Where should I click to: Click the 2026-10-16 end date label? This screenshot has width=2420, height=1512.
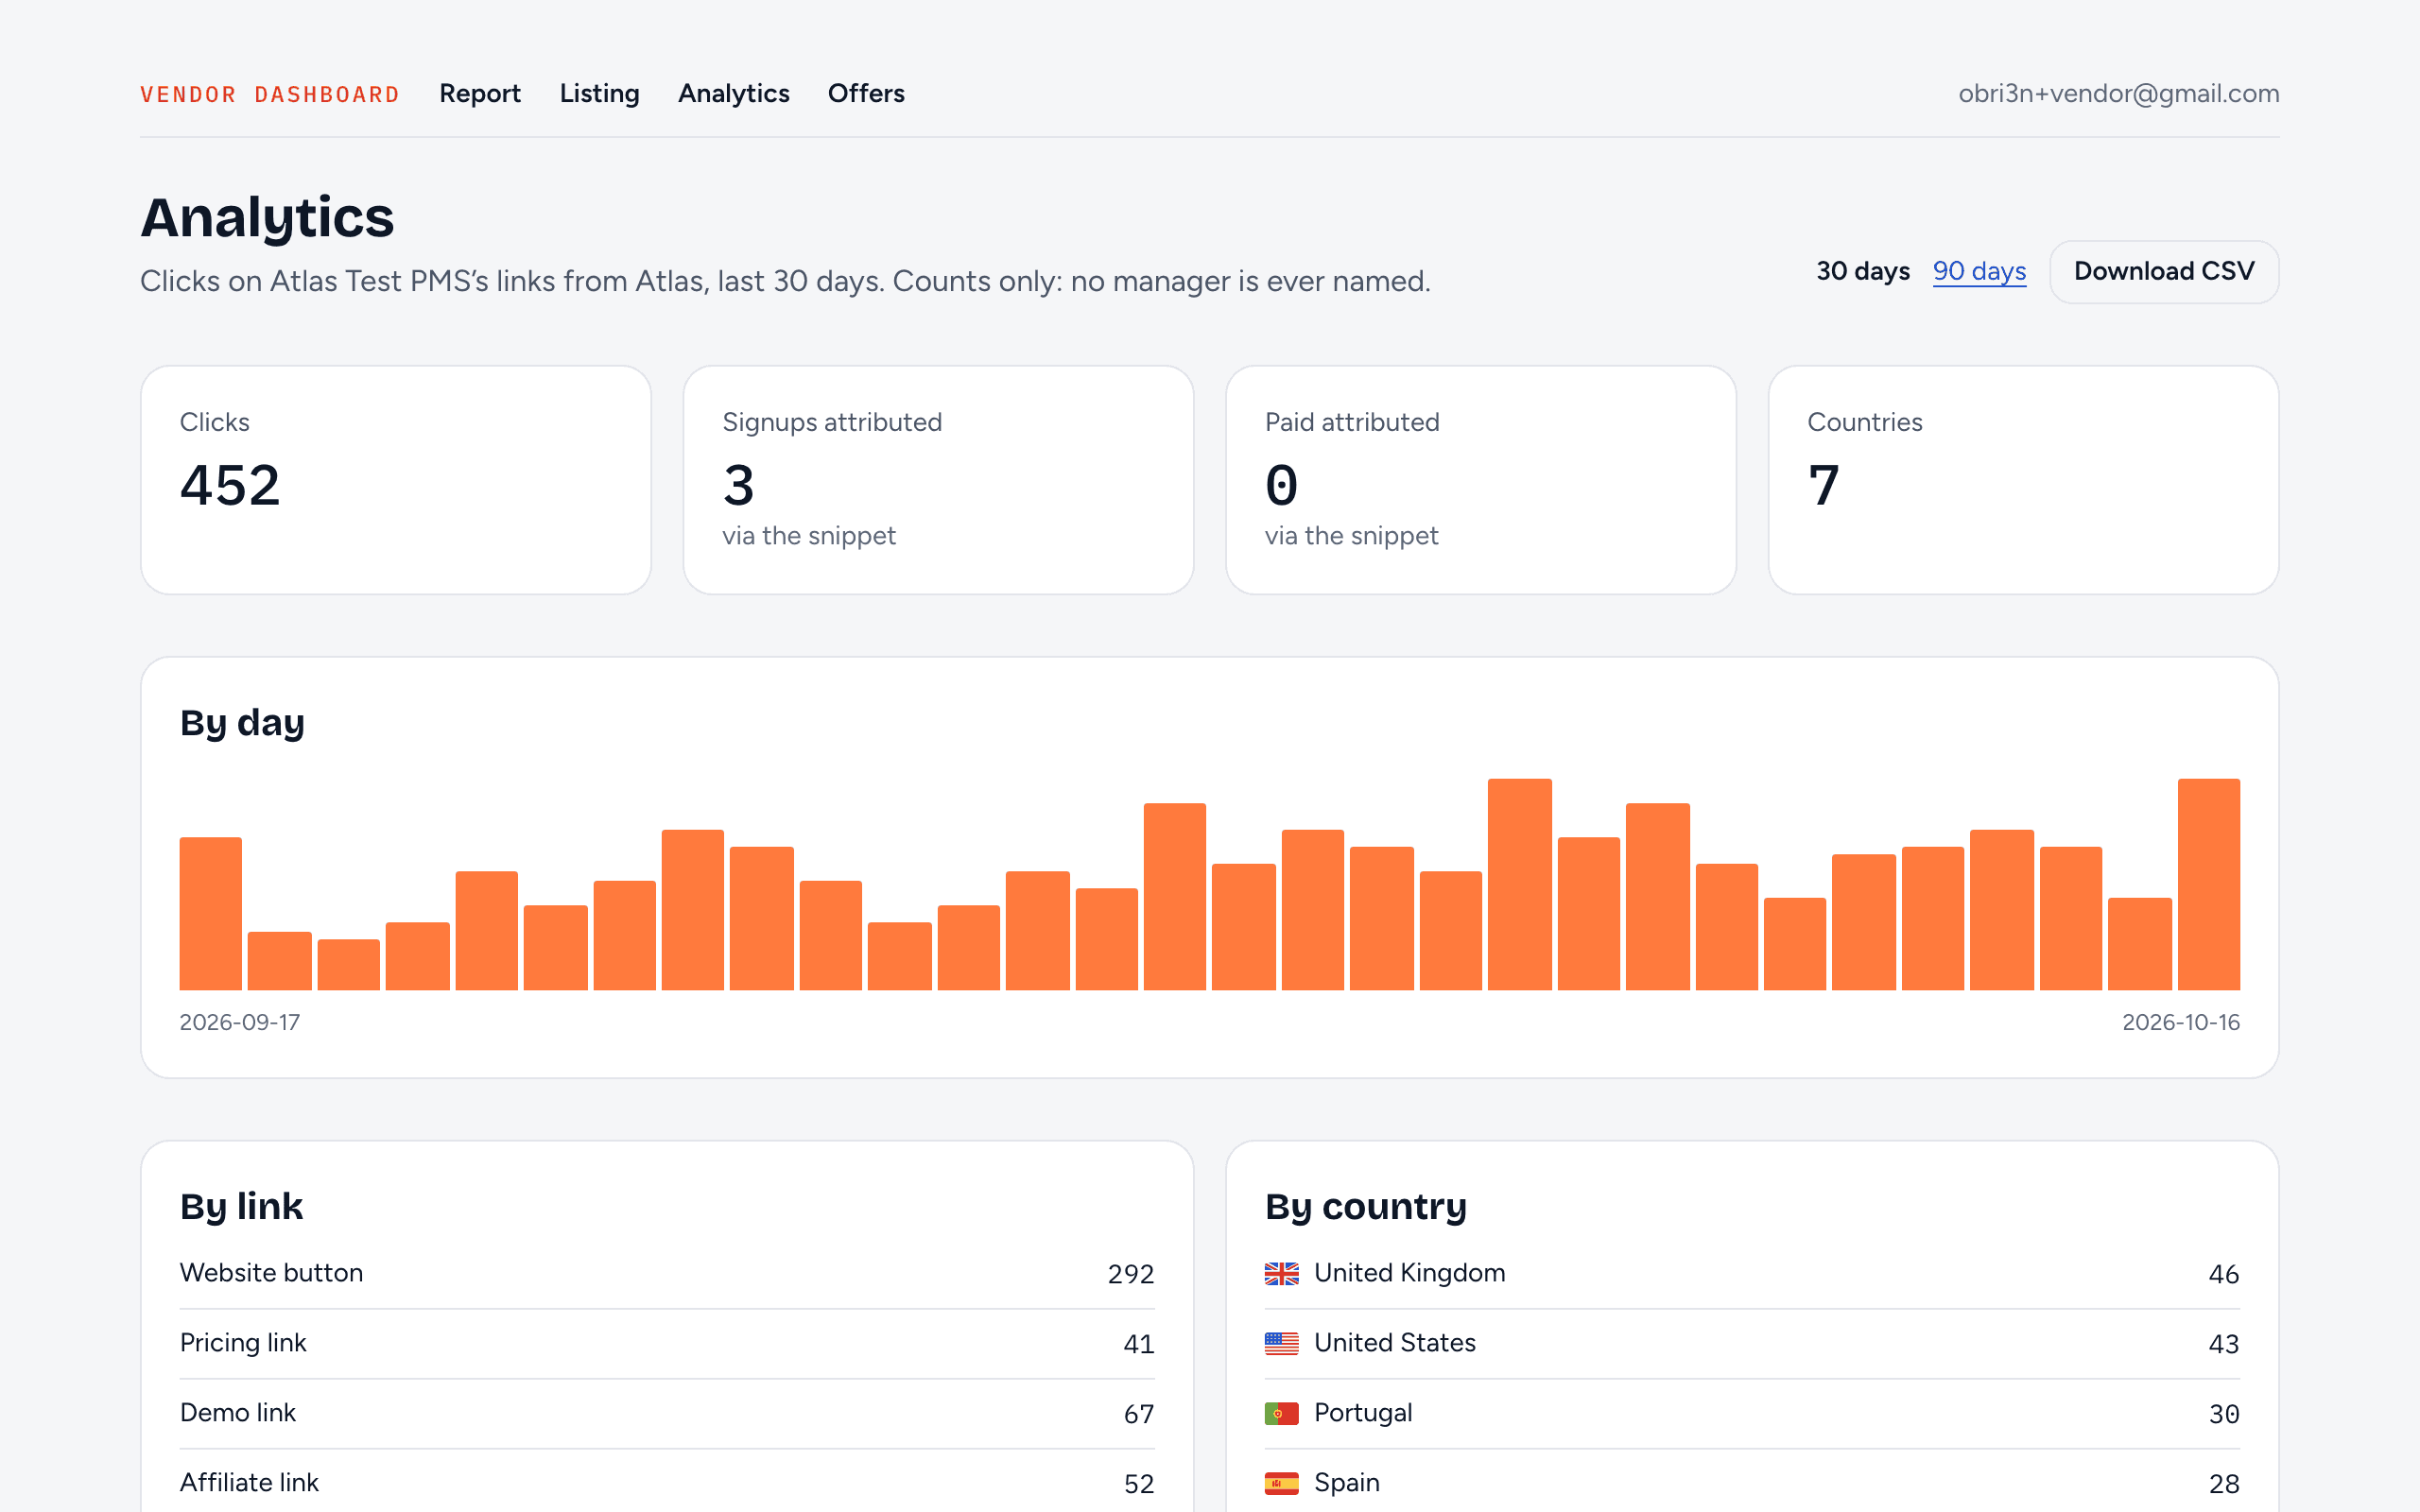point(2181,1022)
